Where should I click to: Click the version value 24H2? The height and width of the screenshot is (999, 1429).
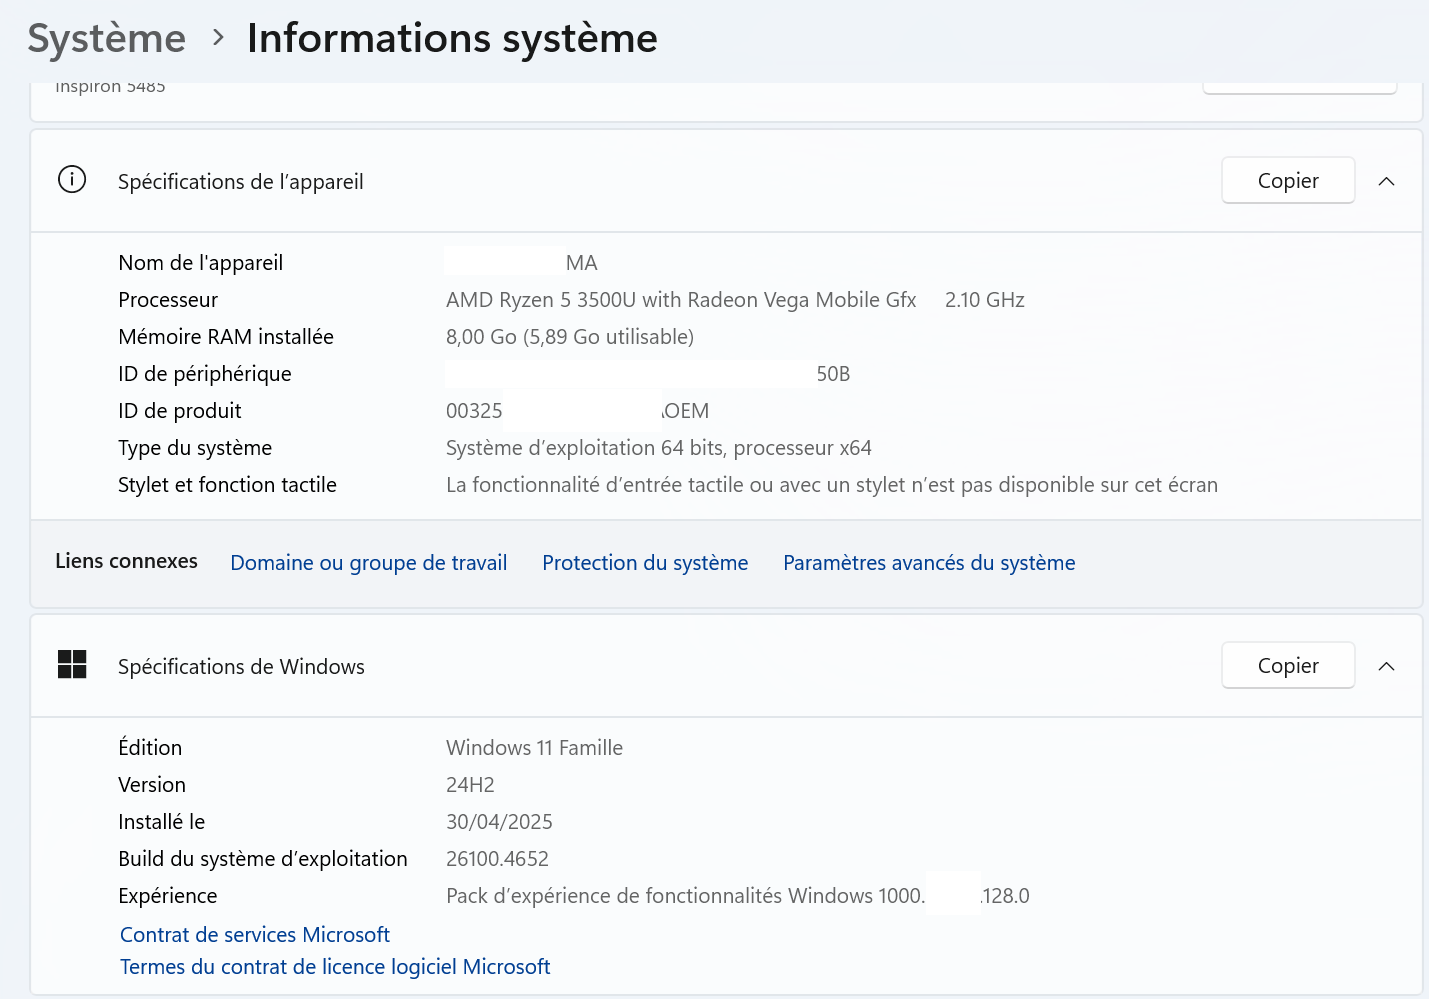(470, 785)
